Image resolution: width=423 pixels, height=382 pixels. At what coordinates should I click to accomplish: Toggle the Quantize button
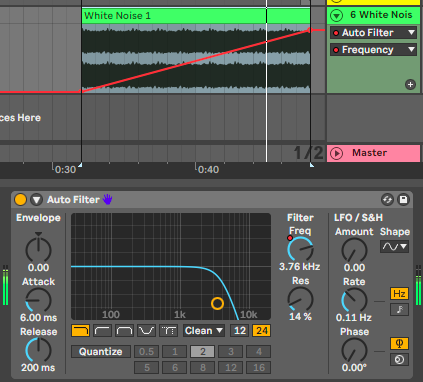click(x=101, y=352)
